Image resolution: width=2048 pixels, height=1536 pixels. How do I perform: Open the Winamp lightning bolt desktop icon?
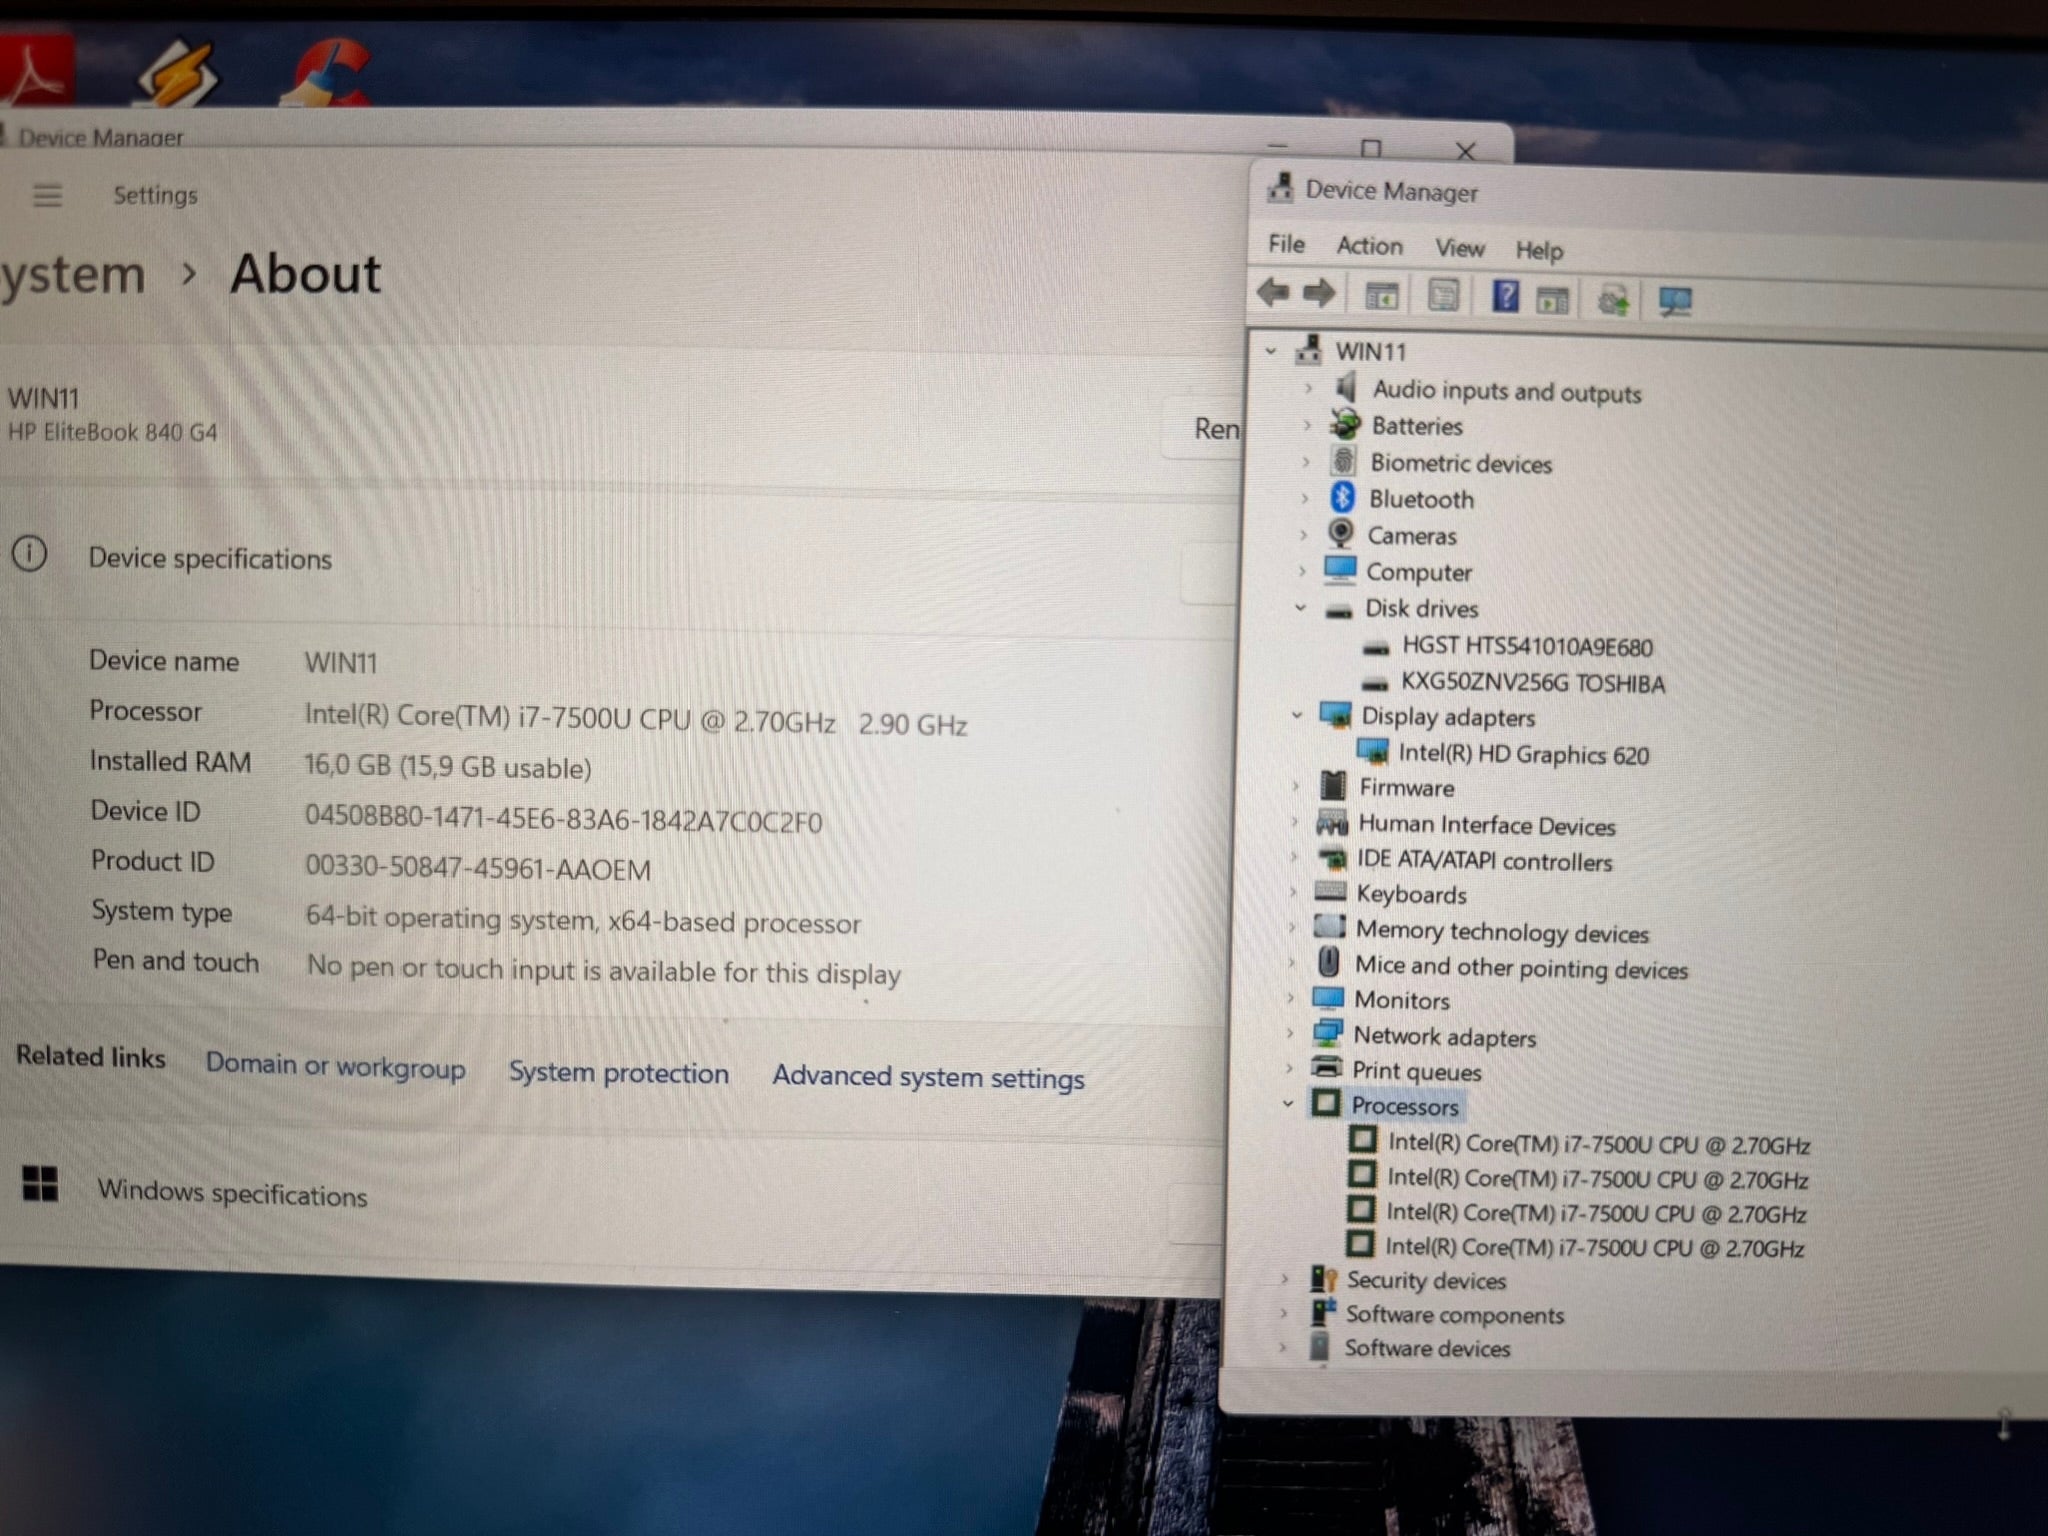(178, 73)
